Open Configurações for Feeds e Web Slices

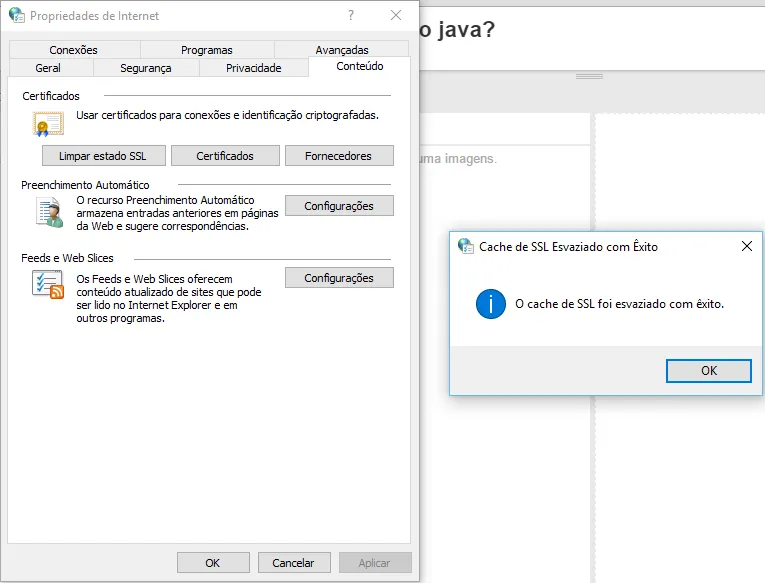(339, 278)
